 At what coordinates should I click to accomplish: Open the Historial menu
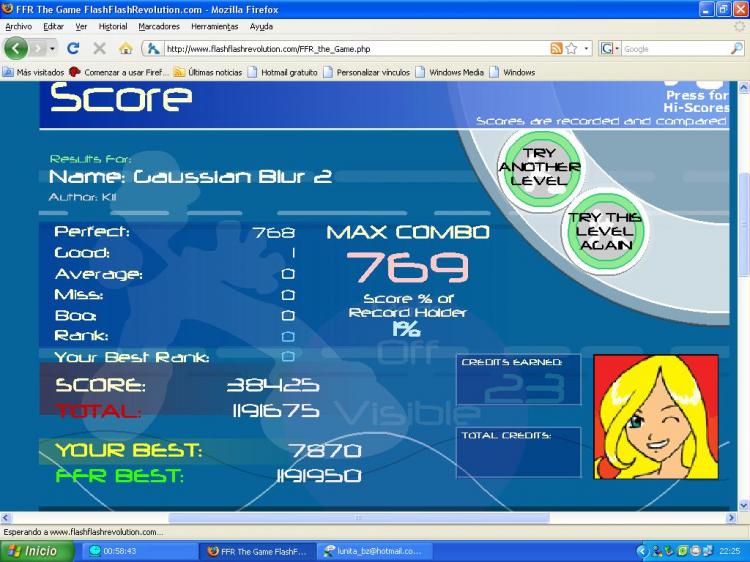click(x=113, y=26)
